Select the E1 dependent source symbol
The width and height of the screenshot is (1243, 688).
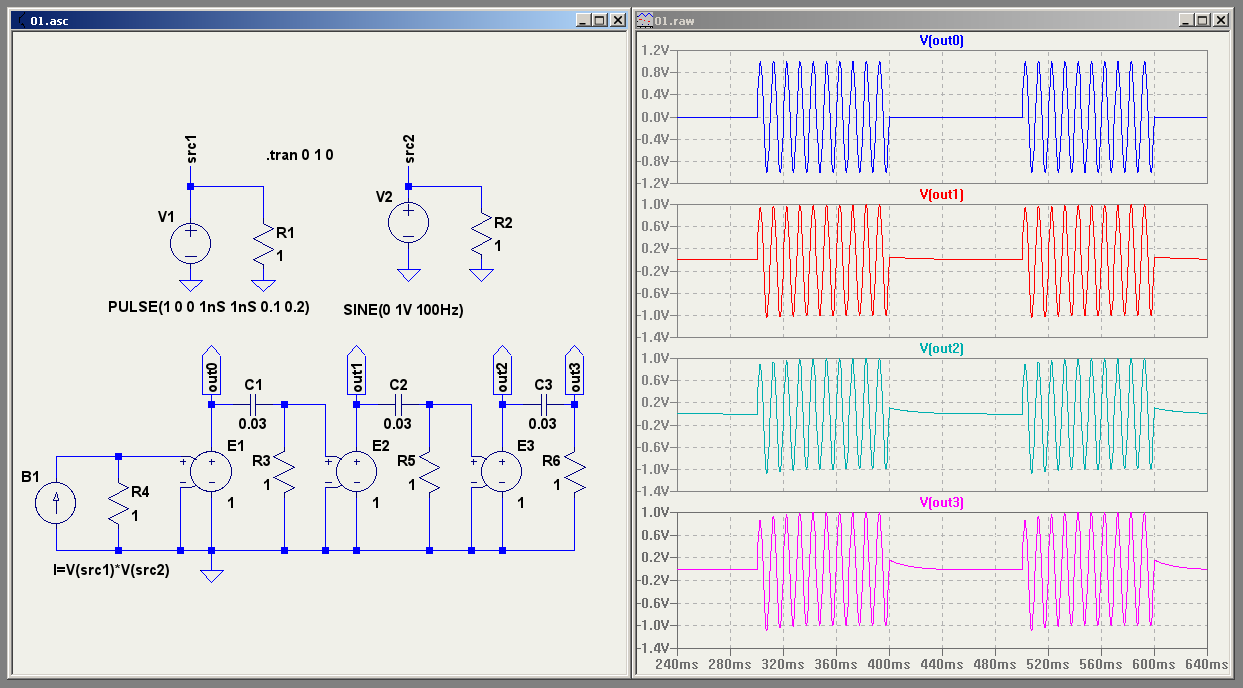[x=211, y=471]
